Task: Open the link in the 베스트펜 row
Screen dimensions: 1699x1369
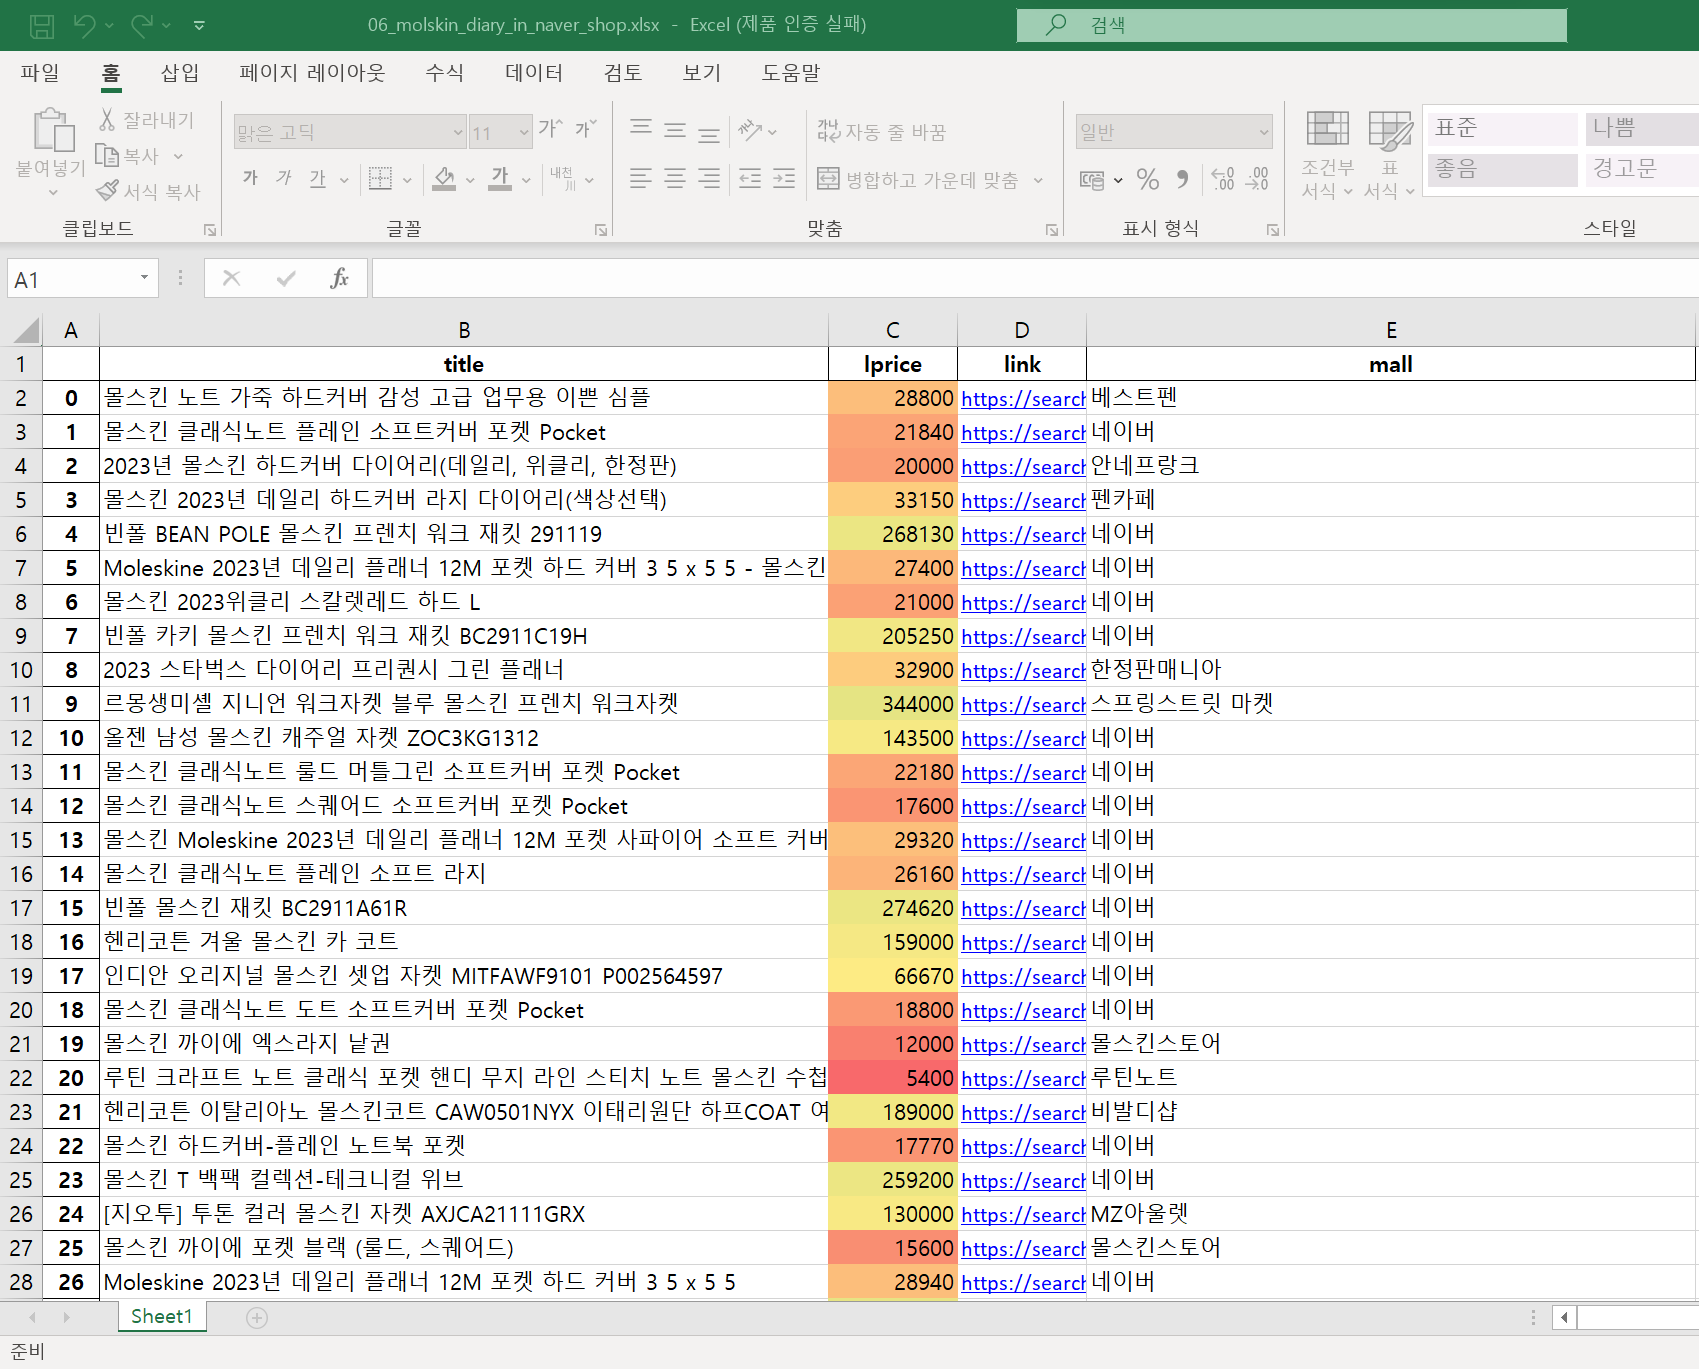Action: [1023, 399]
